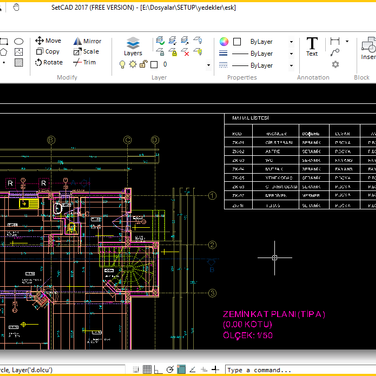Click the ZEMİN KAT PLANI (TİP A) title text

[274, 314]
